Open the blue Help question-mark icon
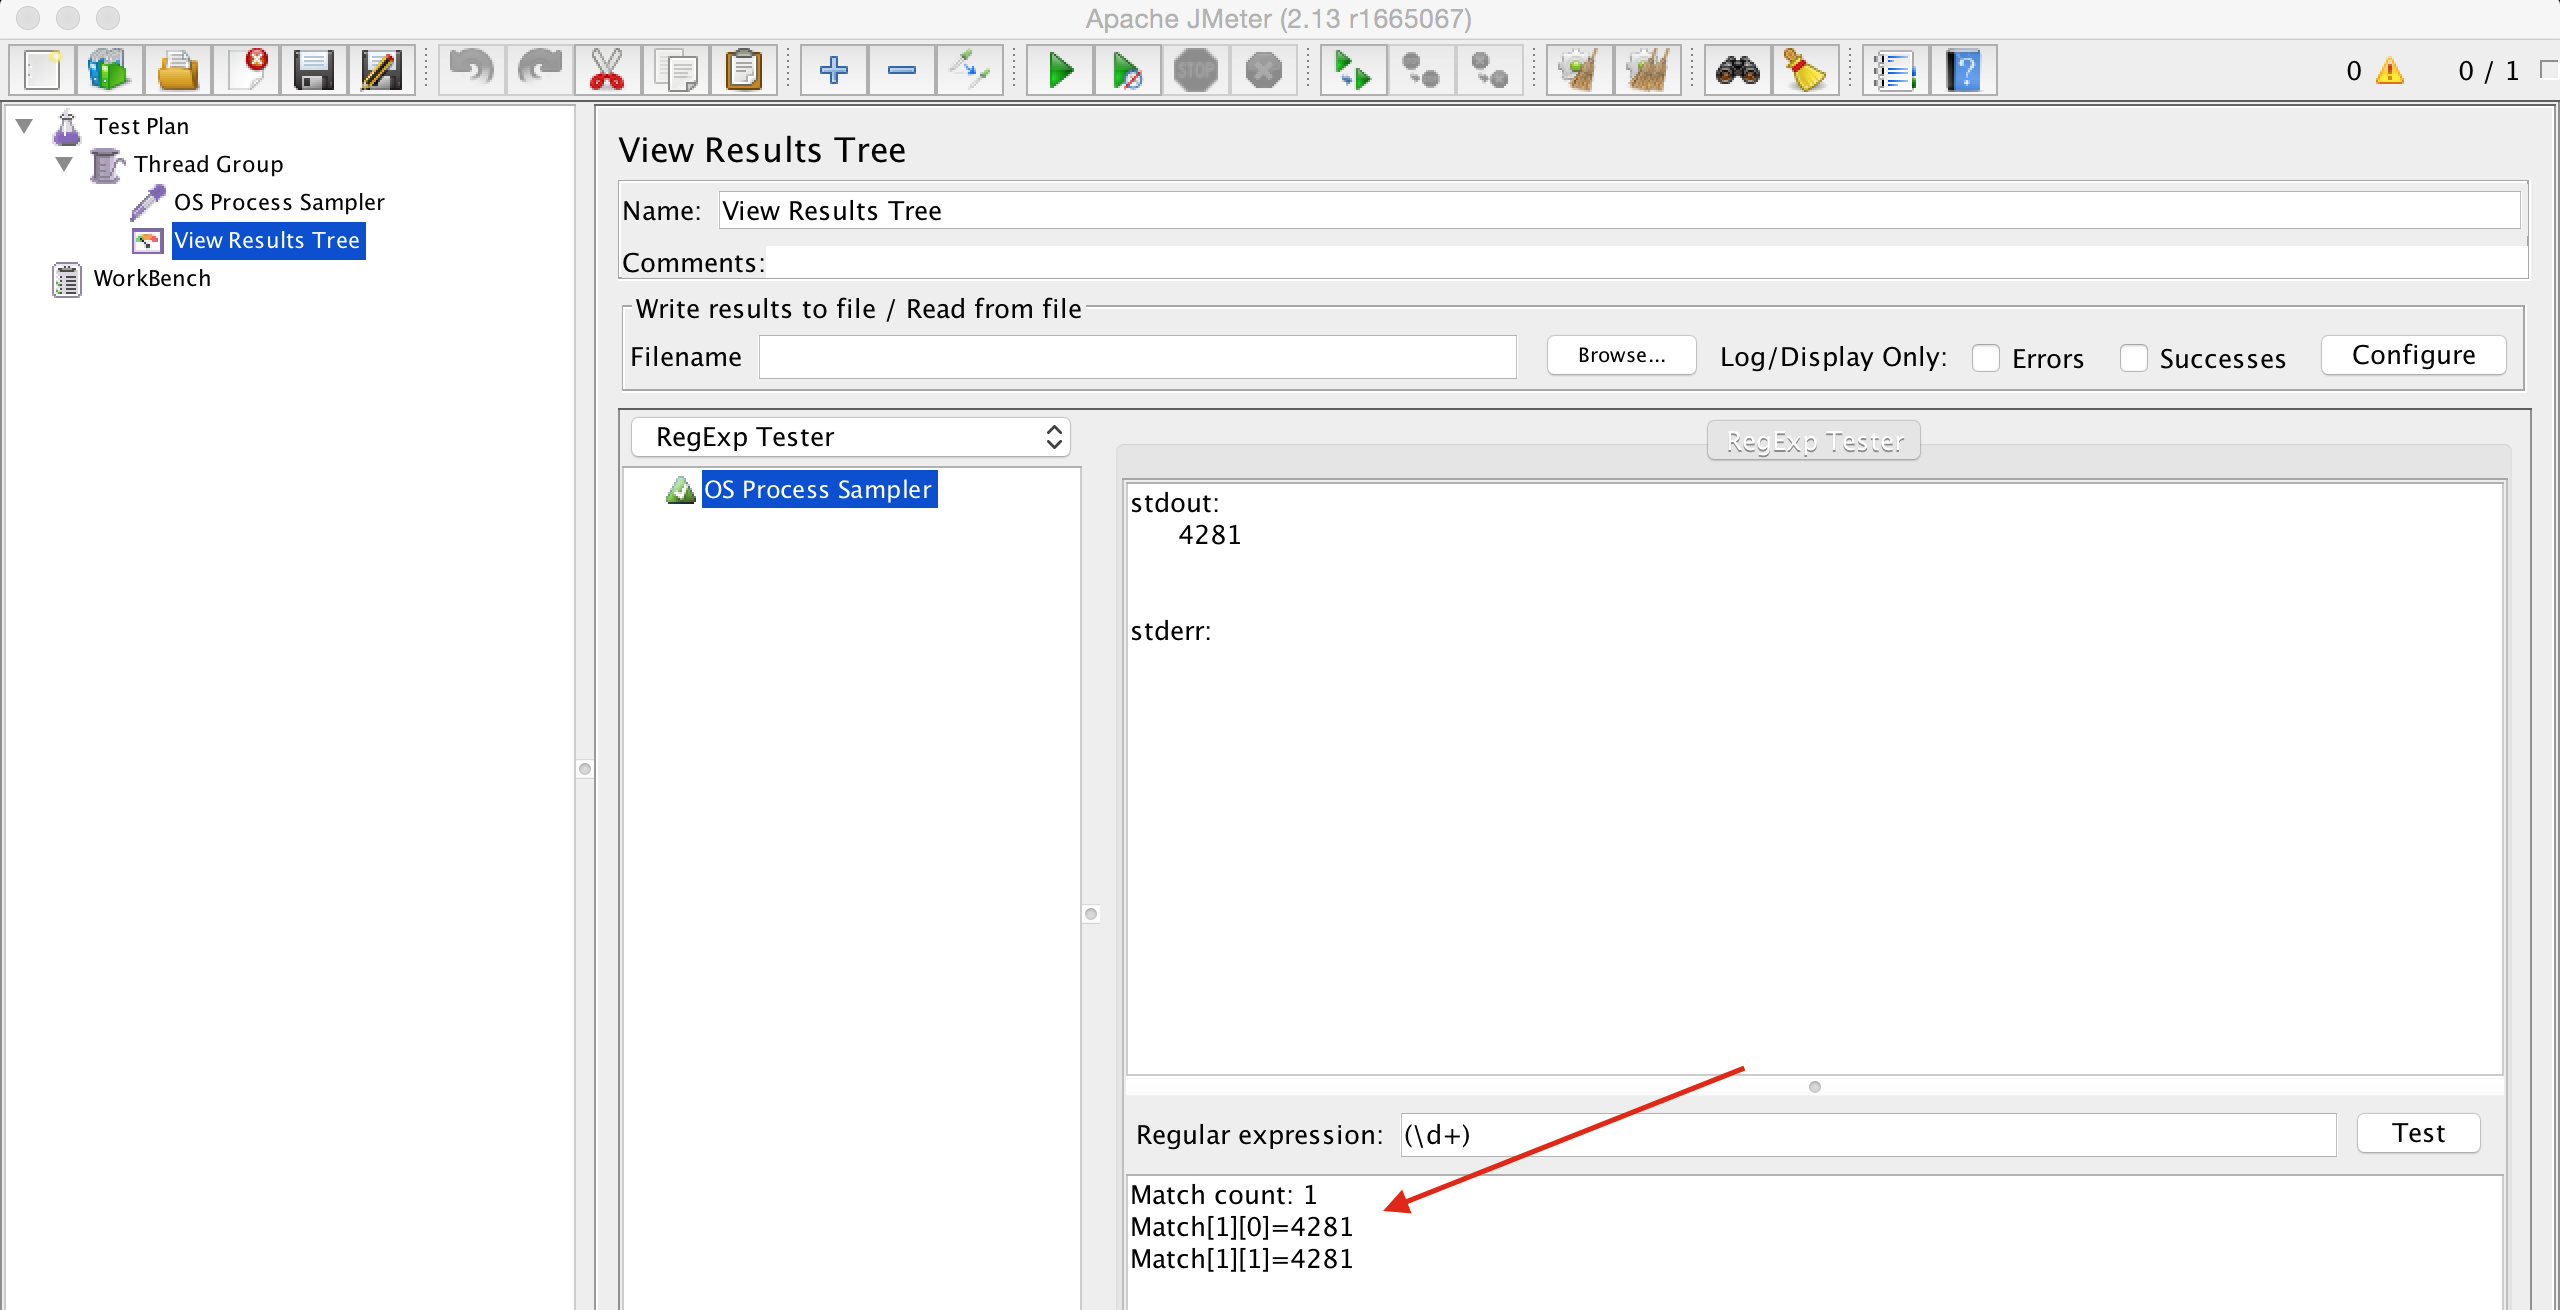2560x1310 pixels. (x=1963, y=71)
